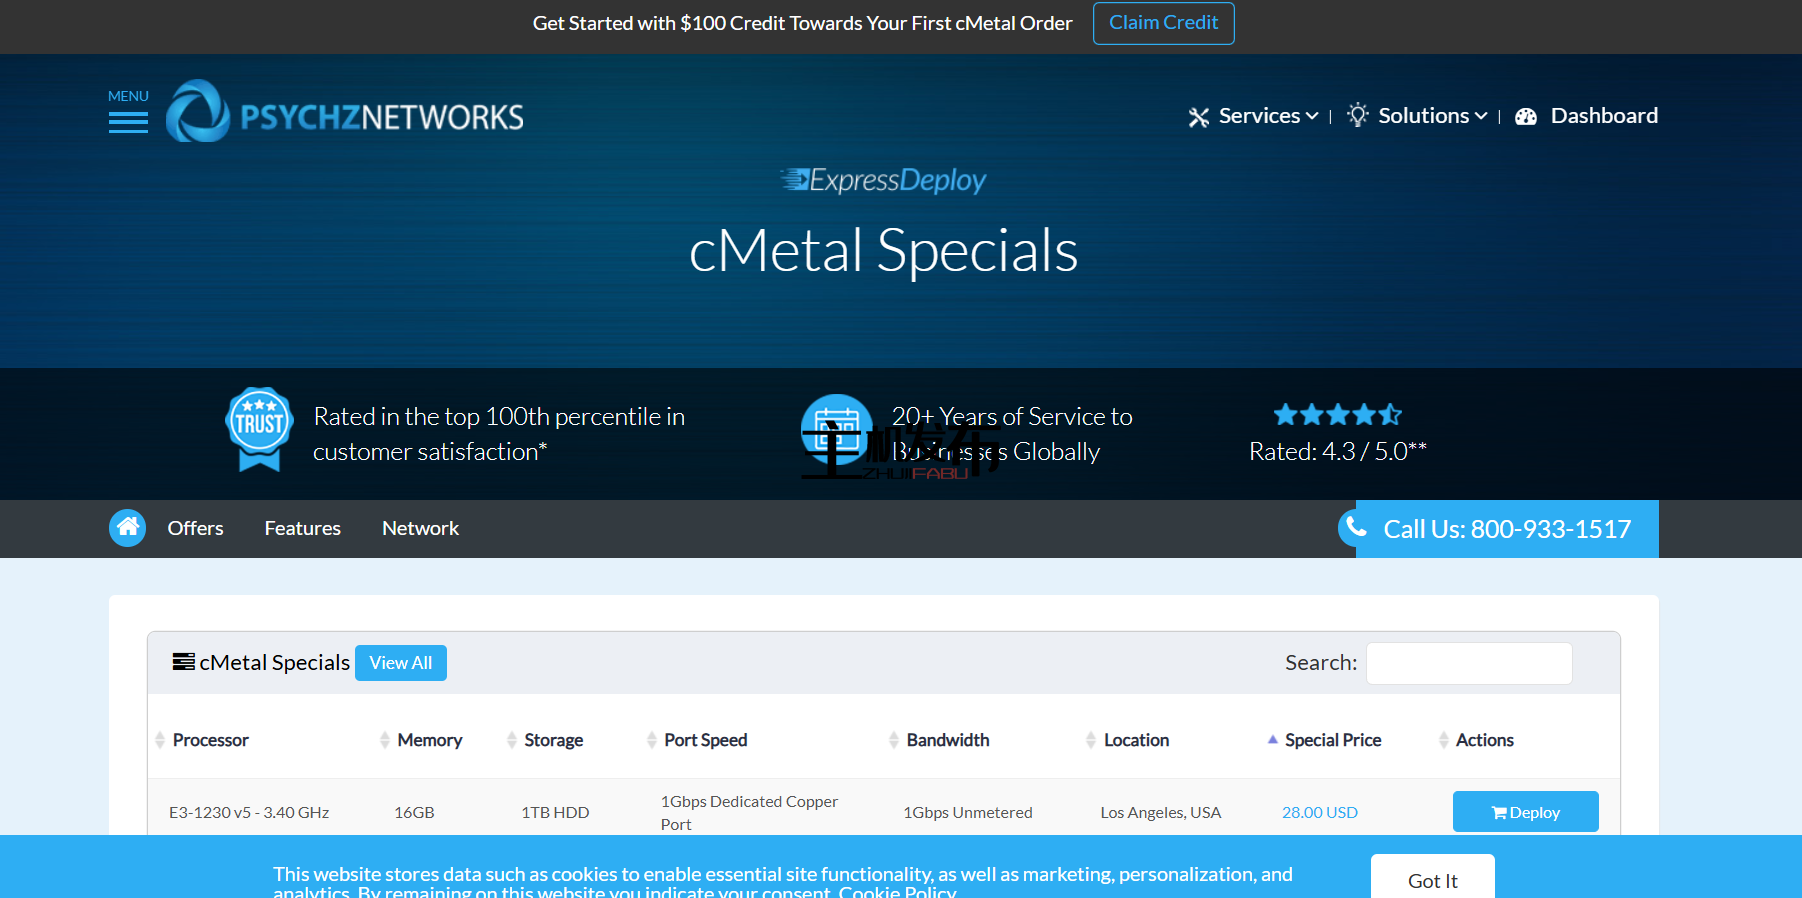The height and width of the screenshot is (898, 1802).
Task: Click the home icon in the navigation bar
Action: point(127,528)
